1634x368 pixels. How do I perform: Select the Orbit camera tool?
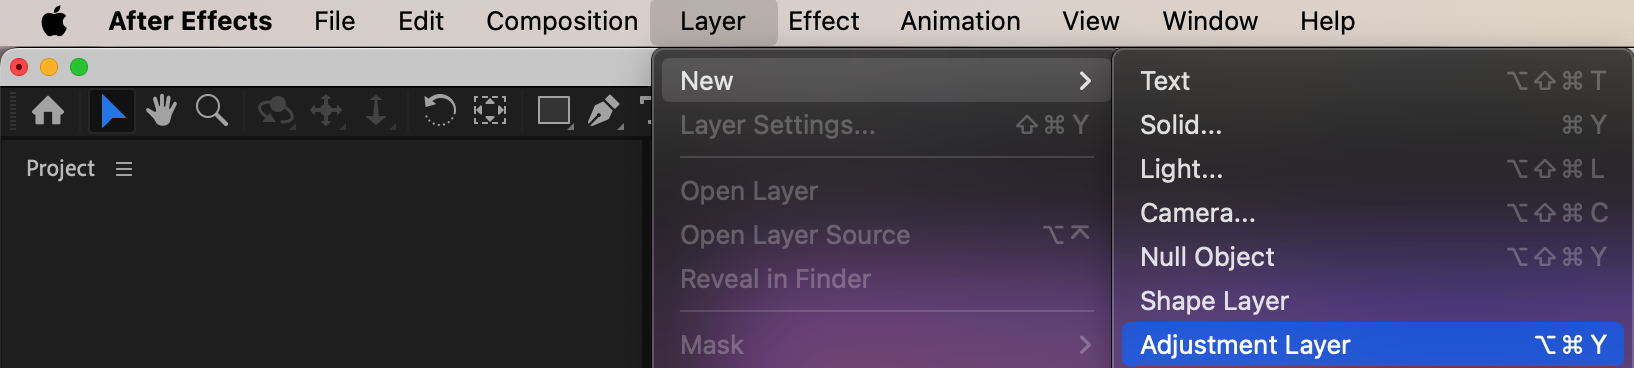point(275,111)
